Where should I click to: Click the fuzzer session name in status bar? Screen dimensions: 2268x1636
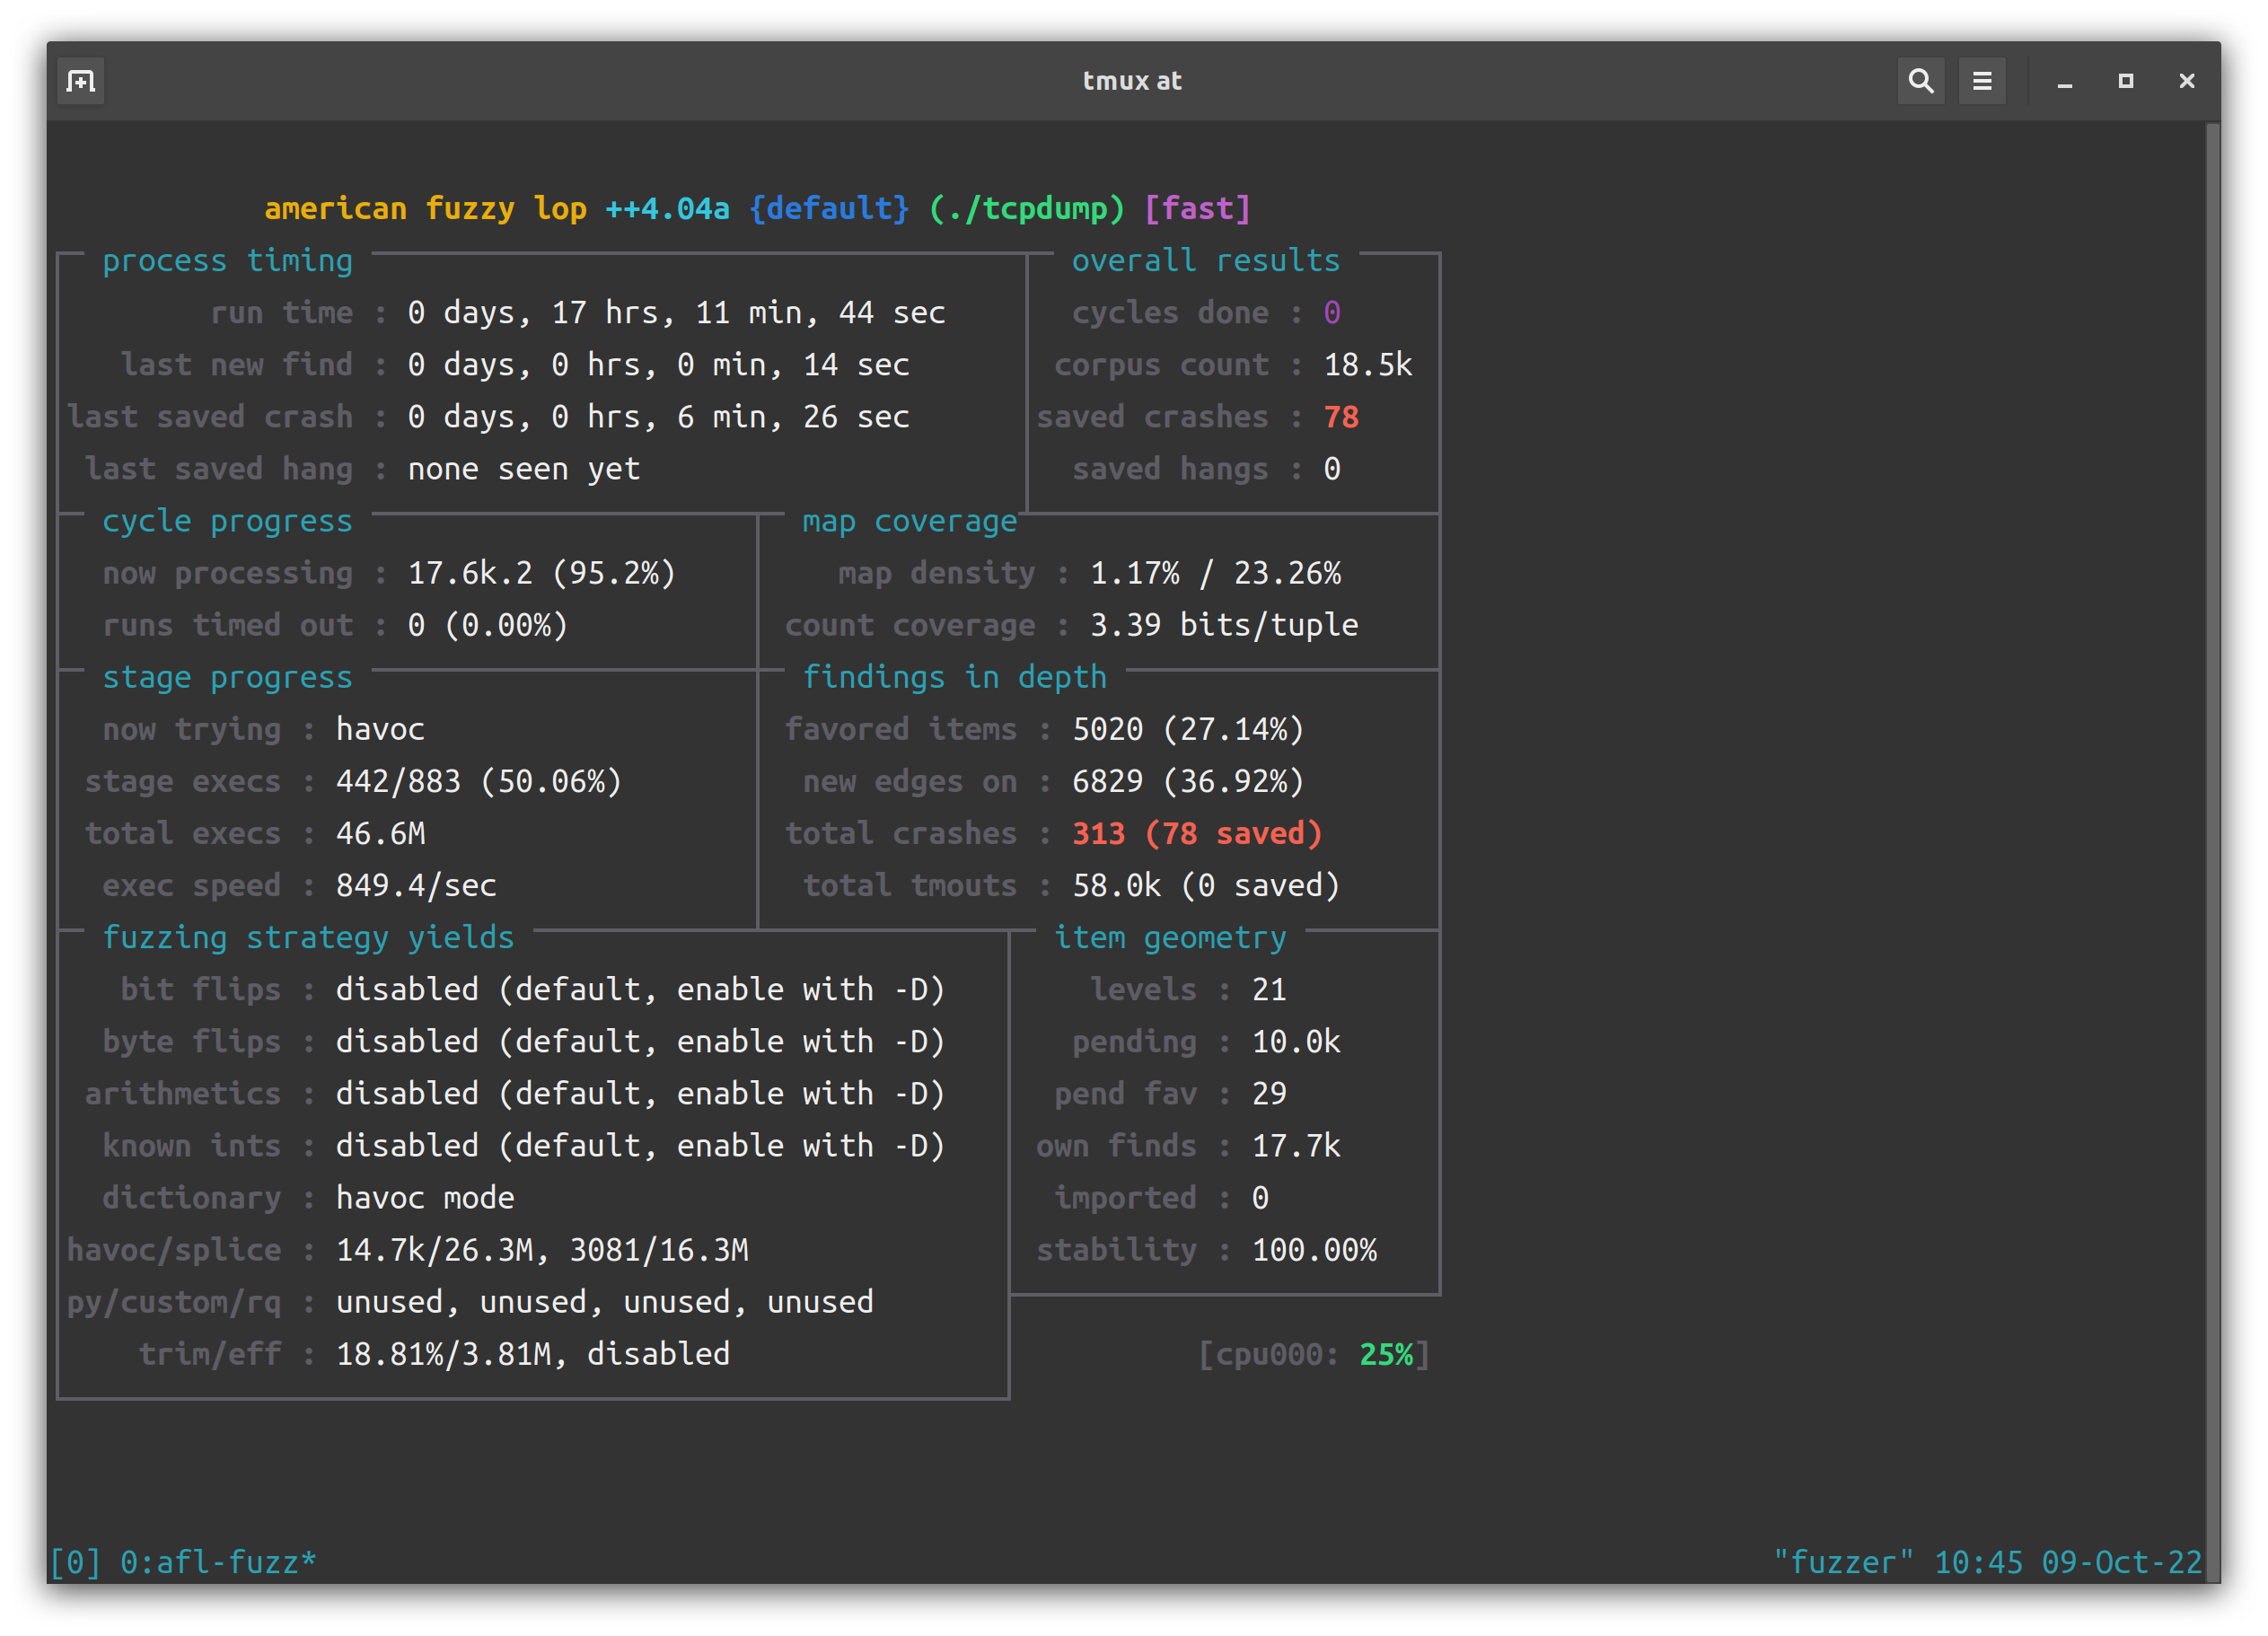(x=1843, y=1562)
